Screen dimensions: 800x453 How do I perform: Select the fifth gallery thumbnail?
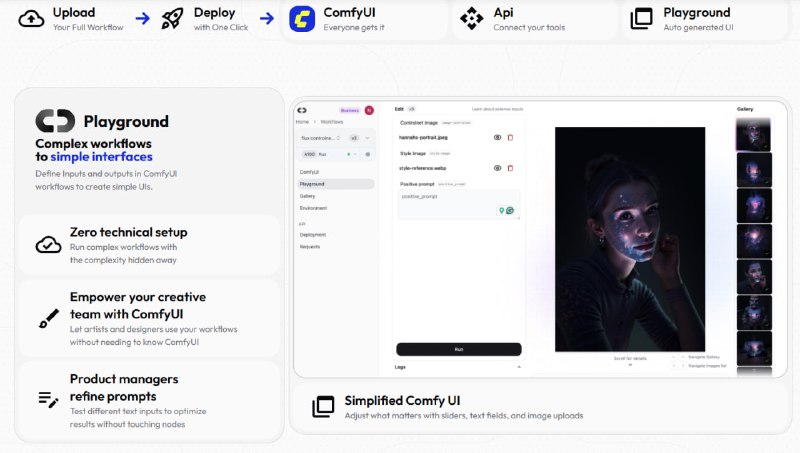click(754, 277)
